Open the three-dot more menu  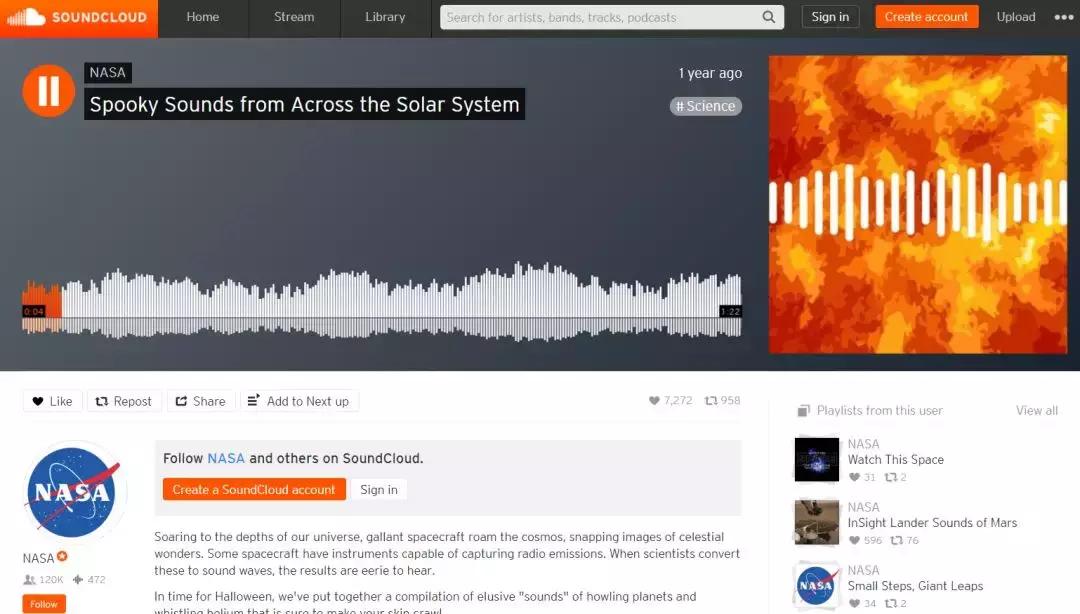pos(1063,17)
